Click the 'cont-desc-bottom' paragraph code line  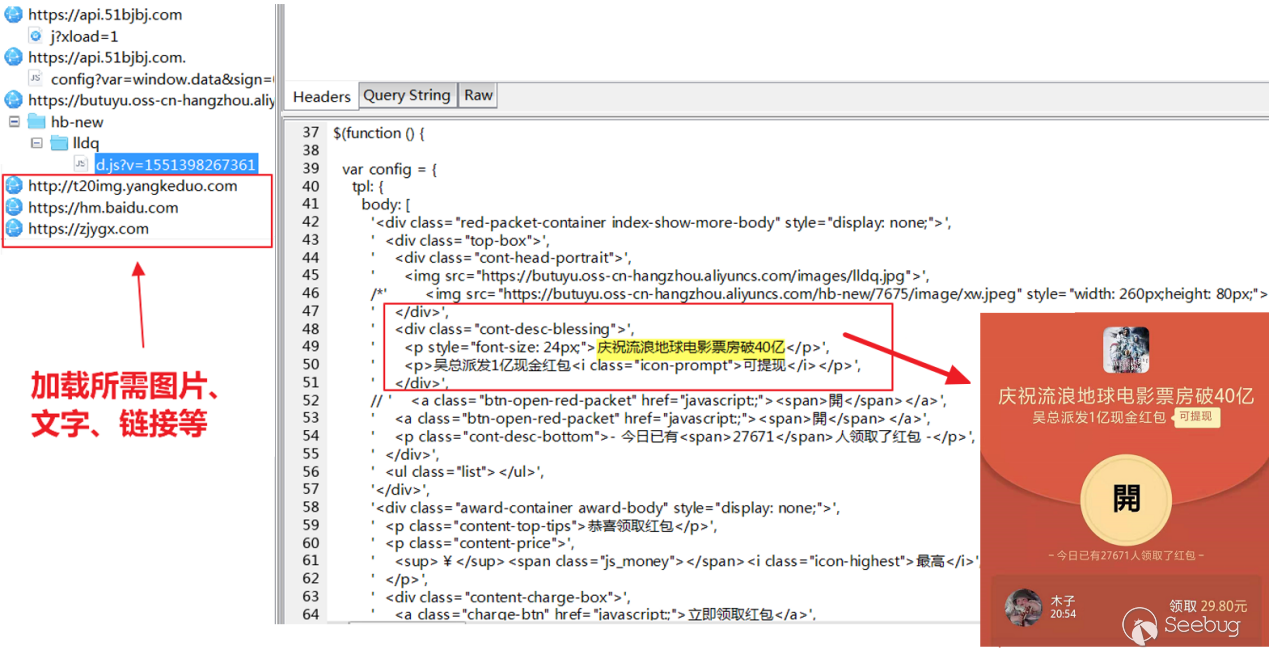(673, 437)
